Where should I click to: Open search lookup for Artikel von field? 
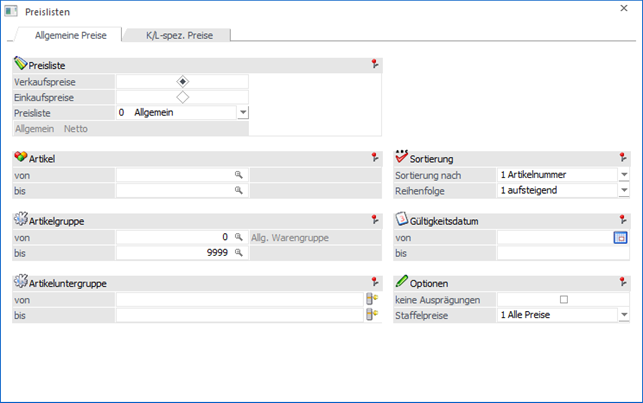(x=239, y=174)
